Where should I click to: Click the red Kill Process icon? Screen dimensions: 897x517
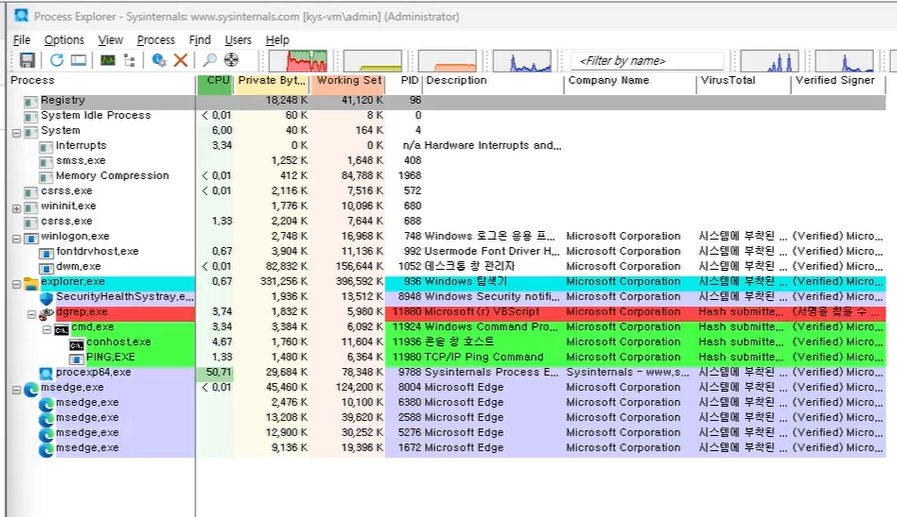tap(181, 60)
